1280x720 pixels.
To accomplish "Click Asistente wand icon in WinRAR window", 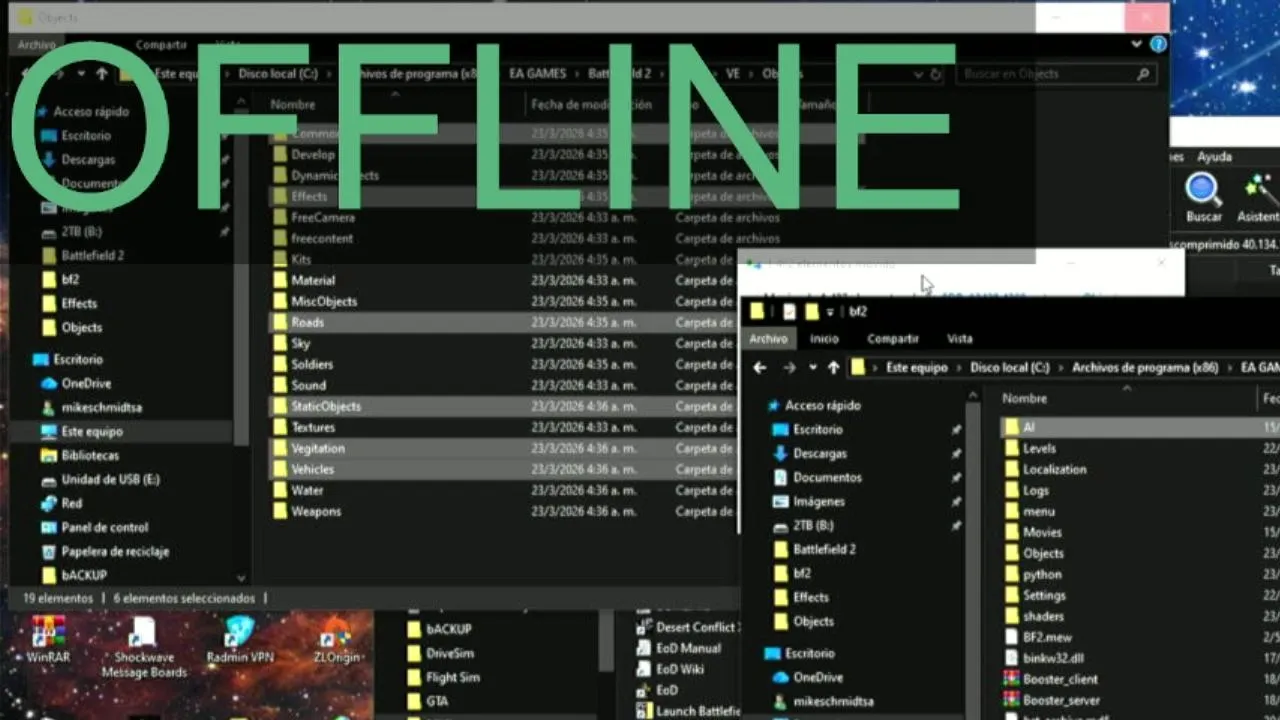I will pyautogui.click(x=1260, y=189).
